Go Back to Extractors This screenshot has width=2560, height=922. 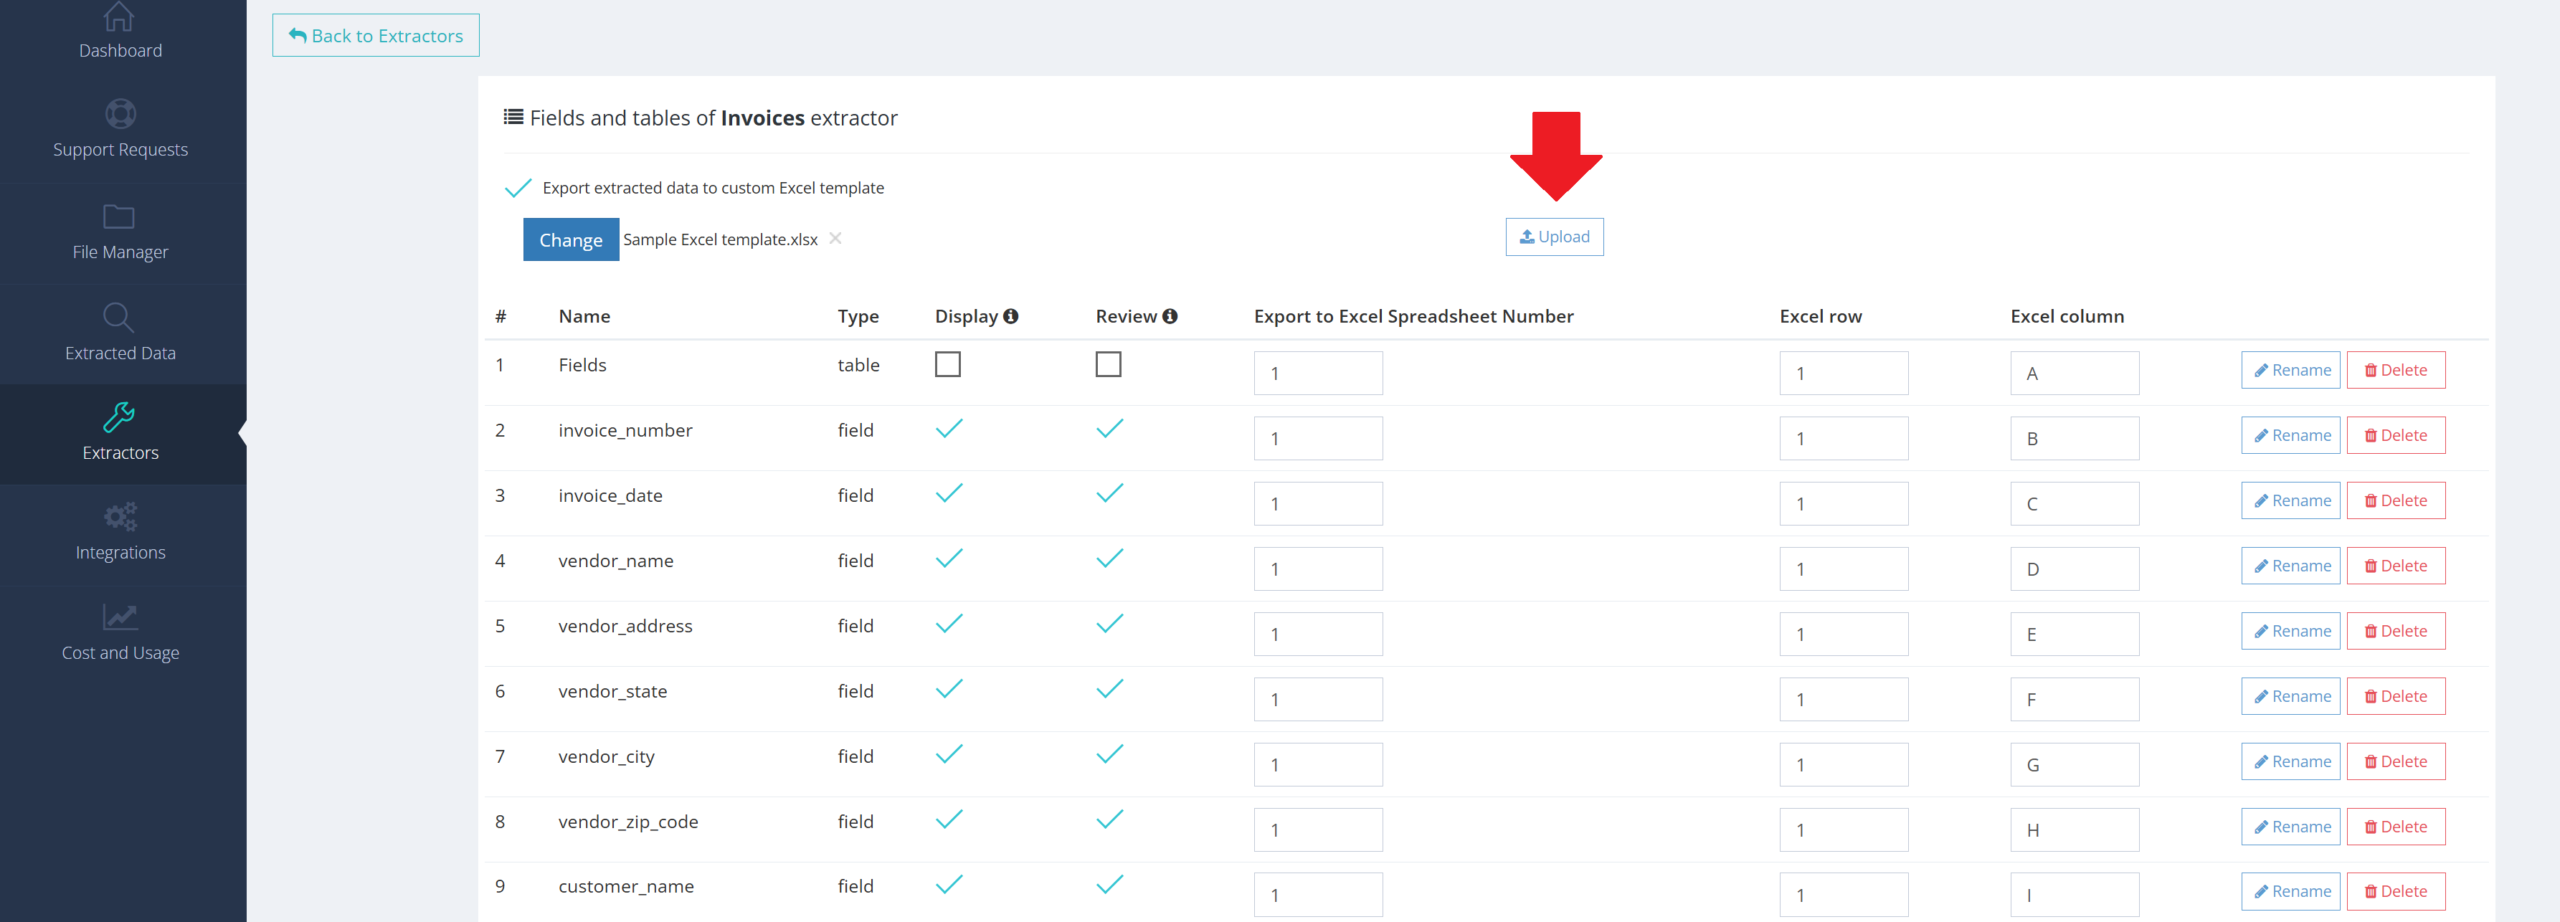point(376,36)
